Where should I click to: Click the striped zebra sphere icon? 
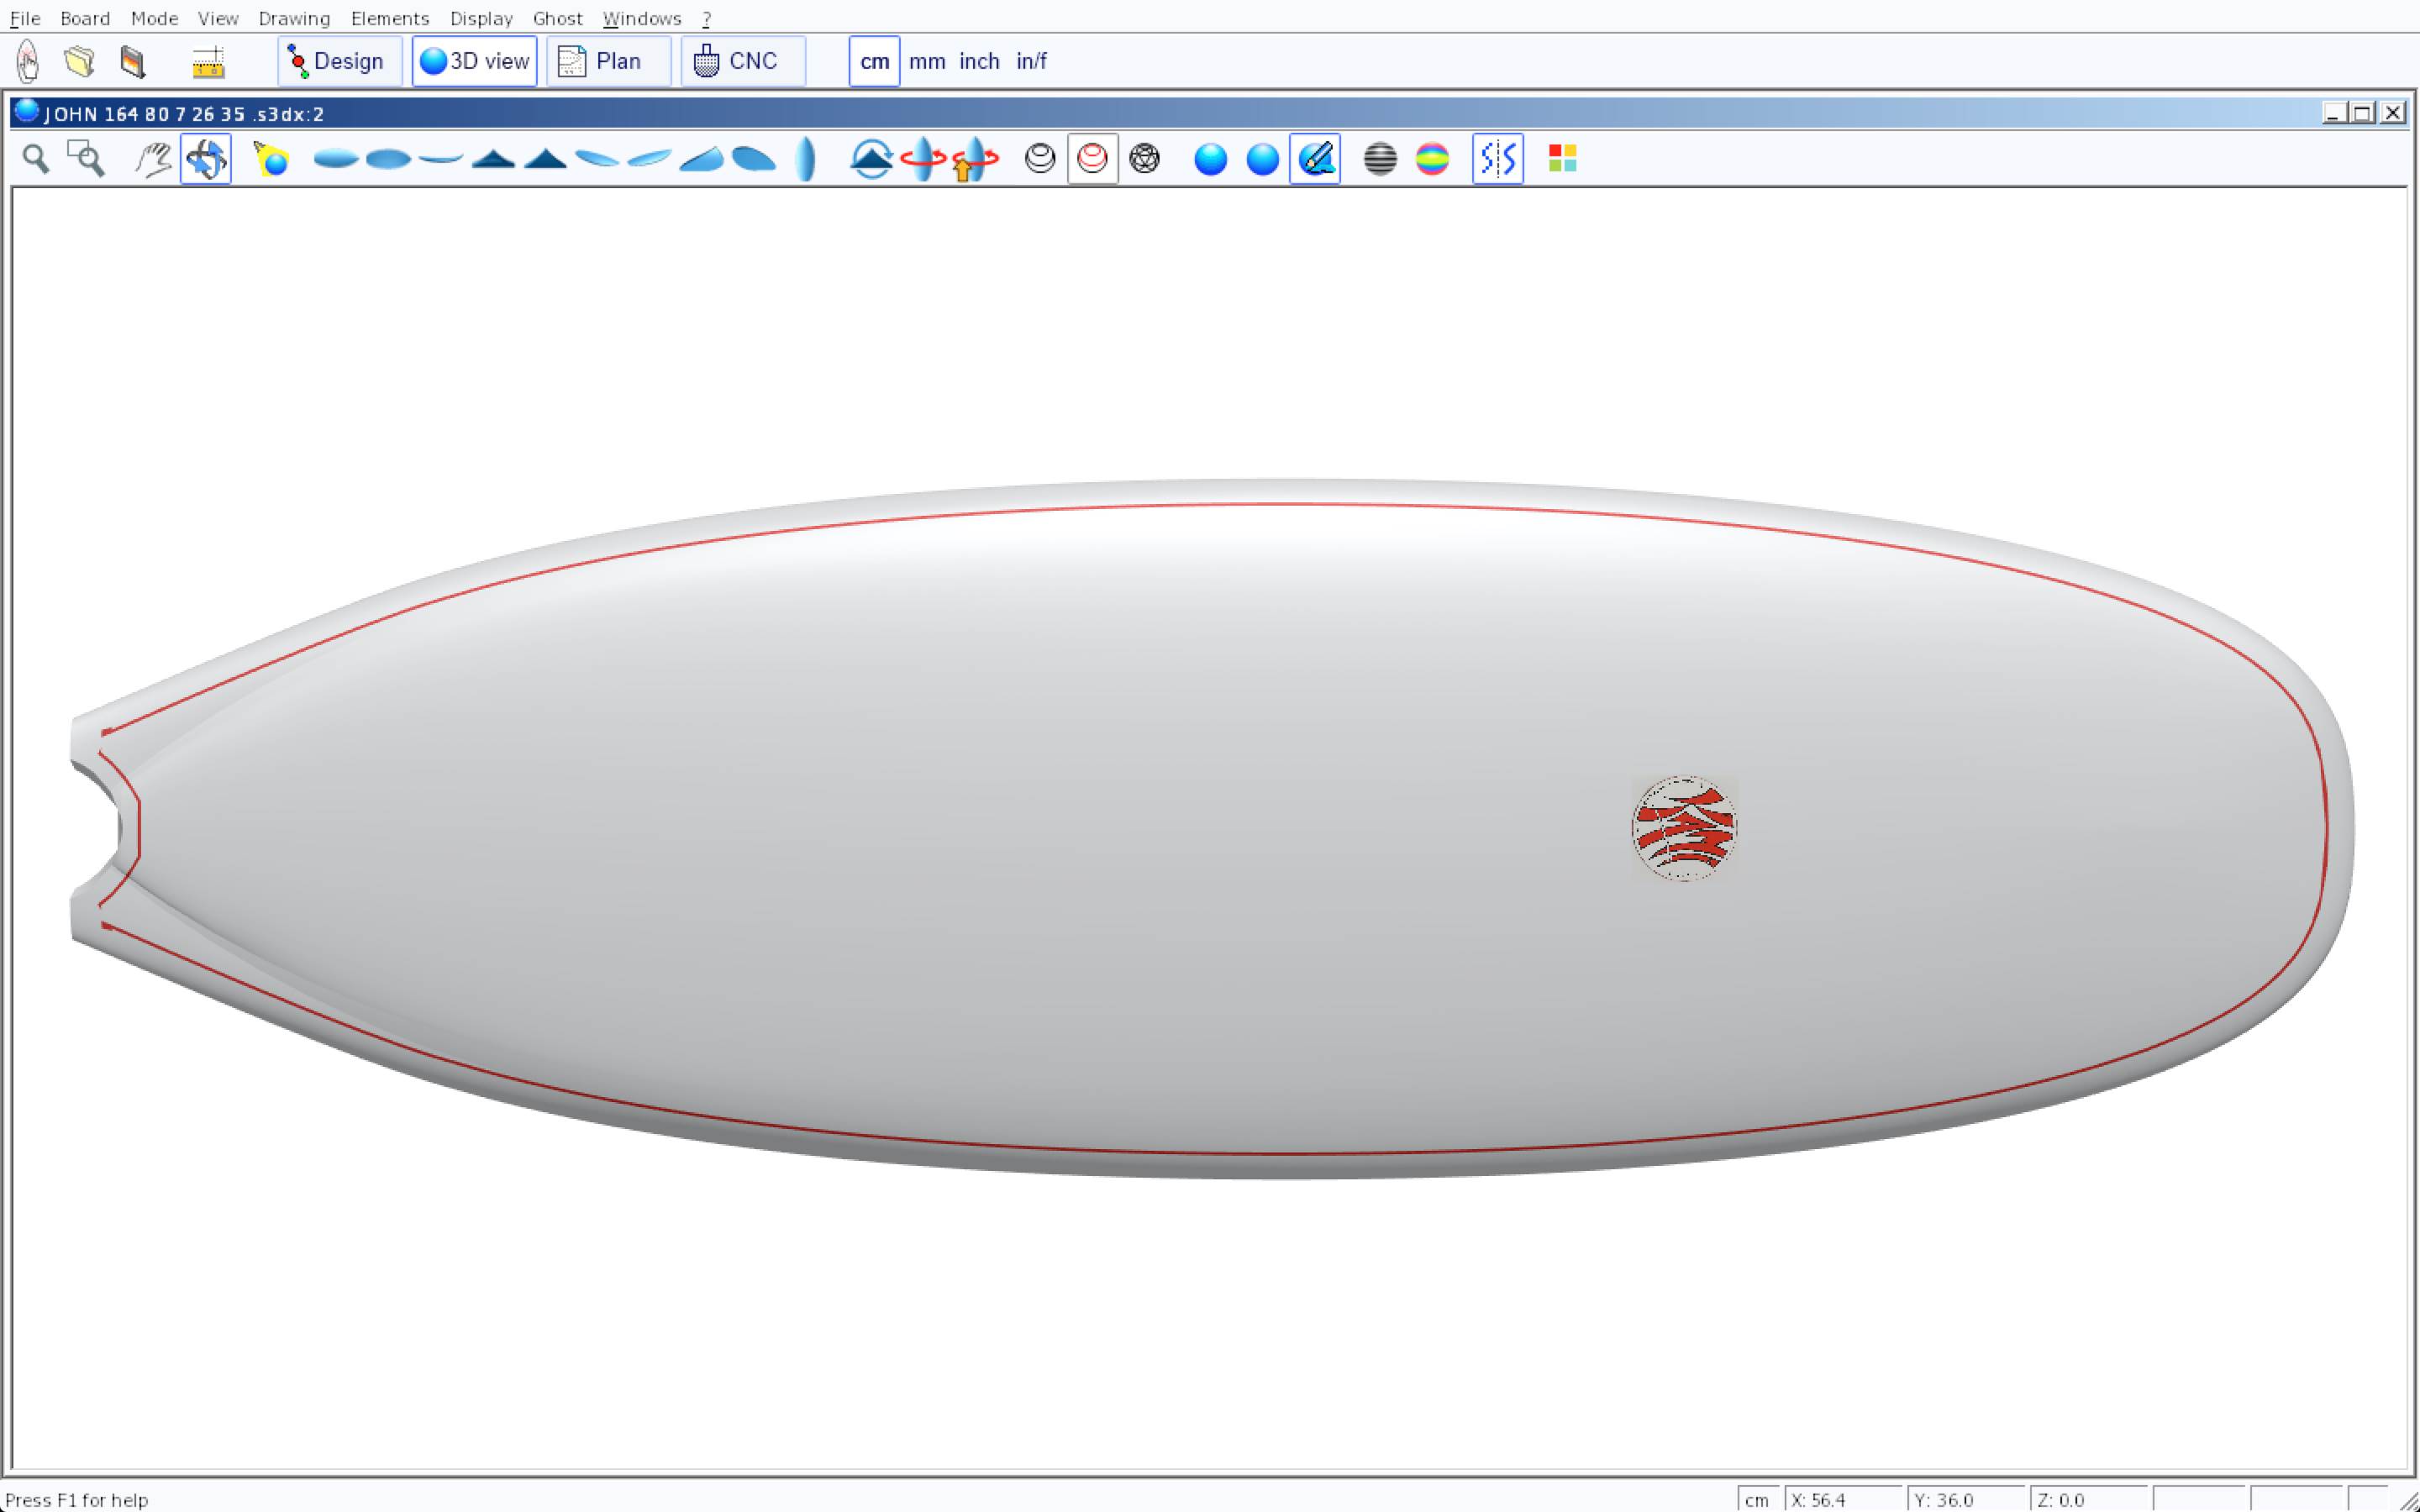pos(1380,159)
